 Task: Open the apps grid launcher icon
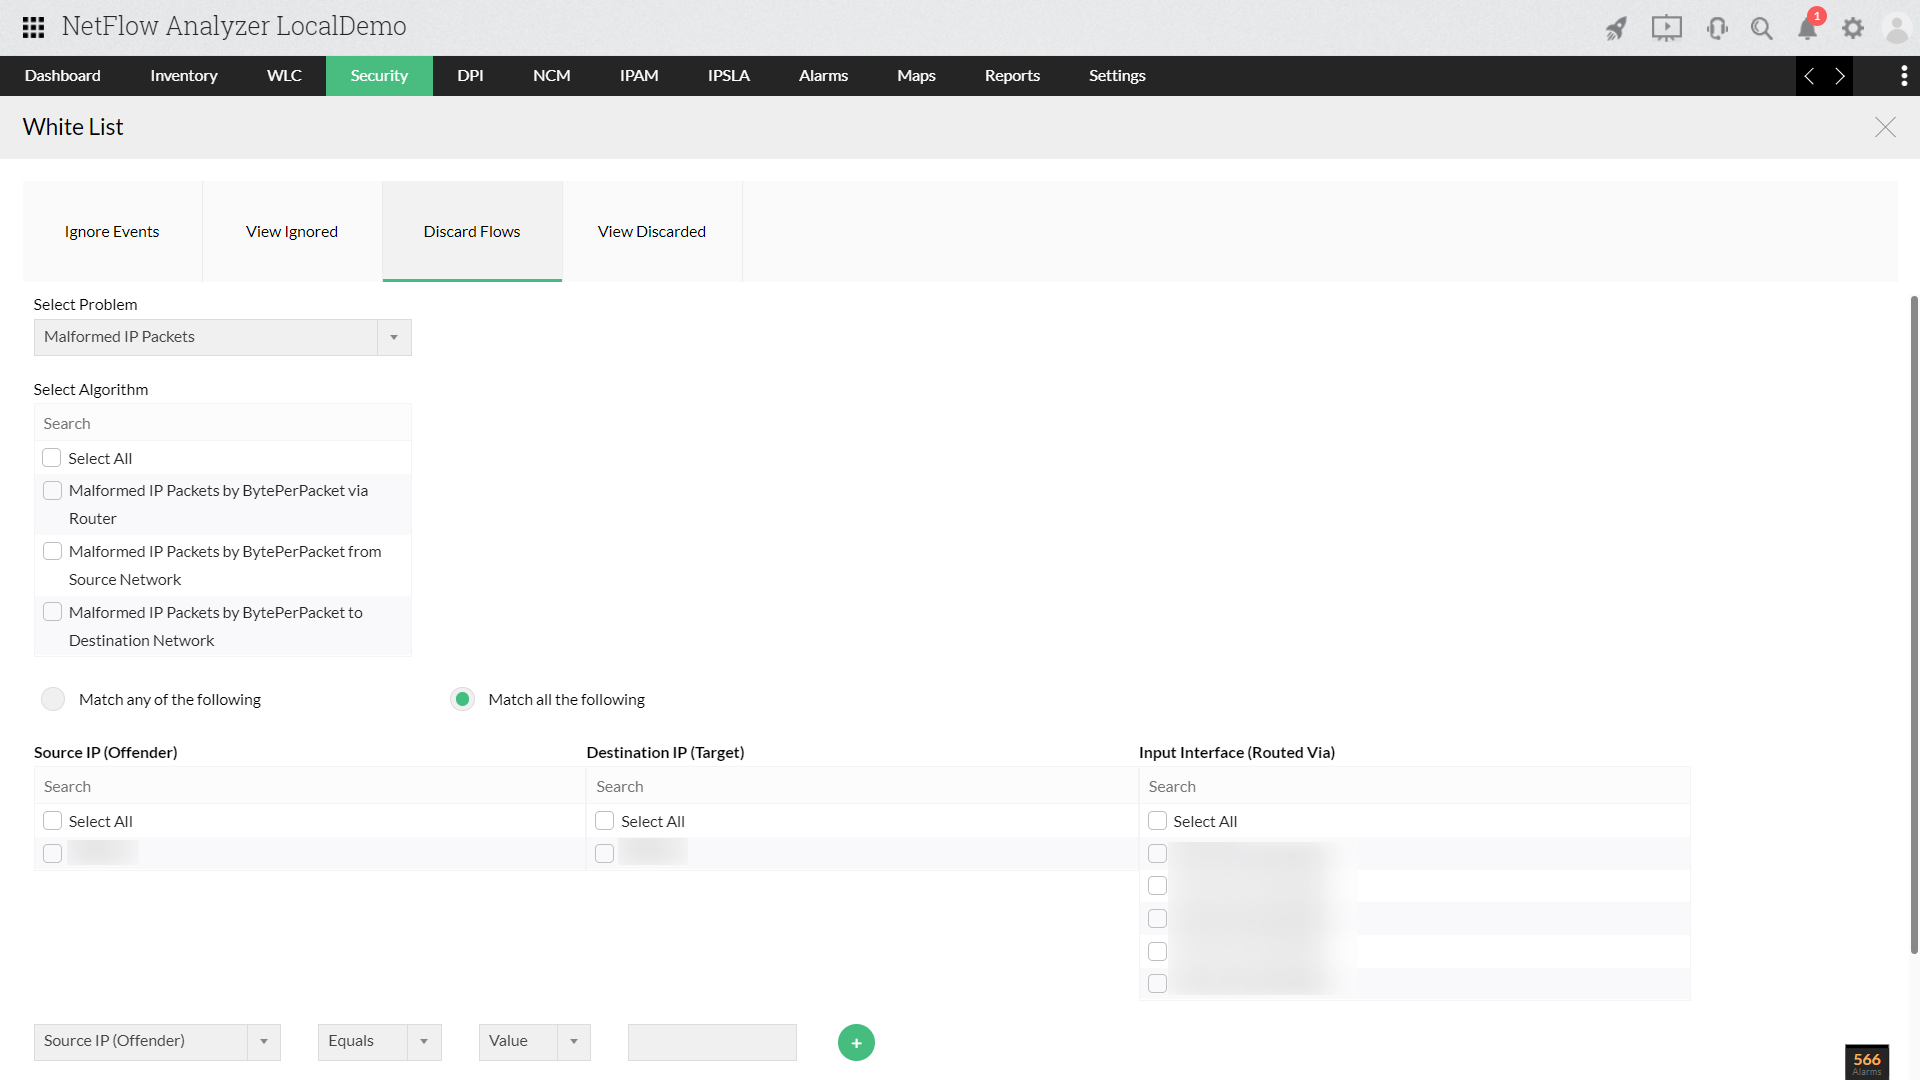pyautogui.click(x=33, y=27)
